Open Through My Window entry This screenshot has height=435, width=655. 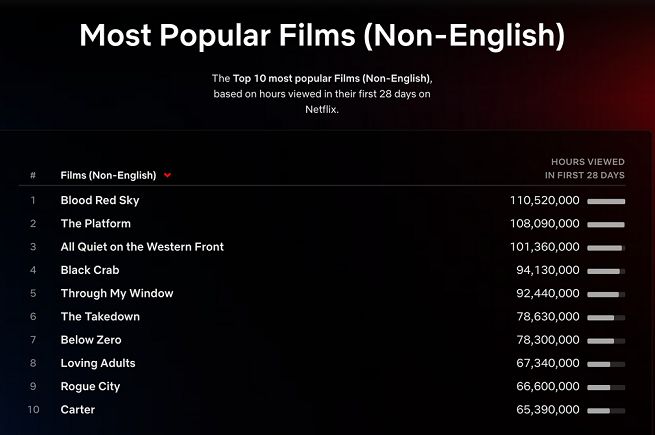117,293
